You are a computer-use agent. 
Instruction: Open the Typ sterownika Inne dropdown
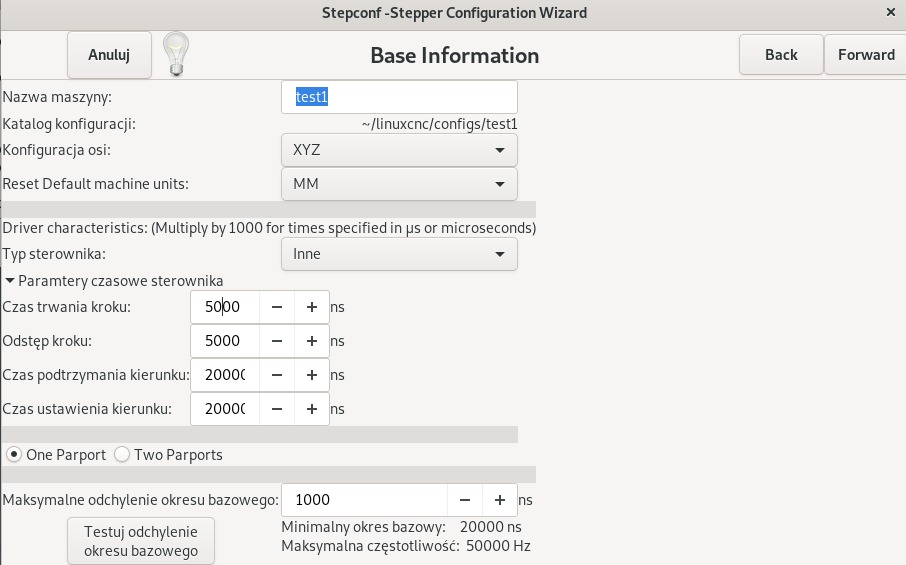pyautogui.click(x=399, y=254)
